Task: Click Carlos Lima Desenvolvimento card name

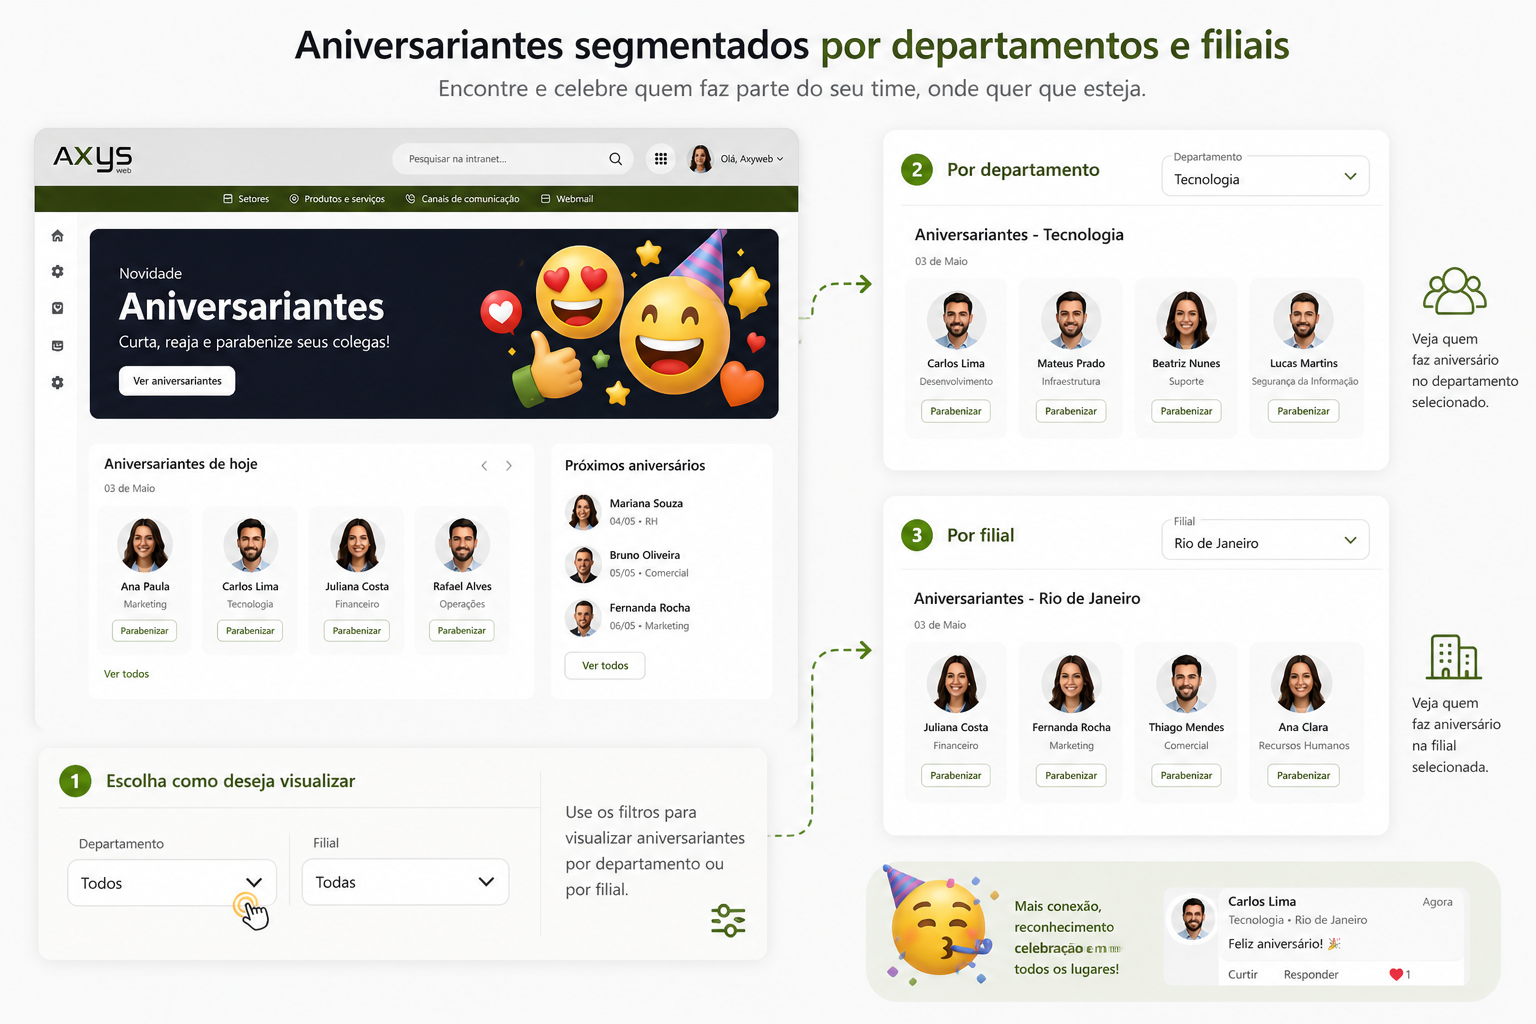Action: click(956, 364)
